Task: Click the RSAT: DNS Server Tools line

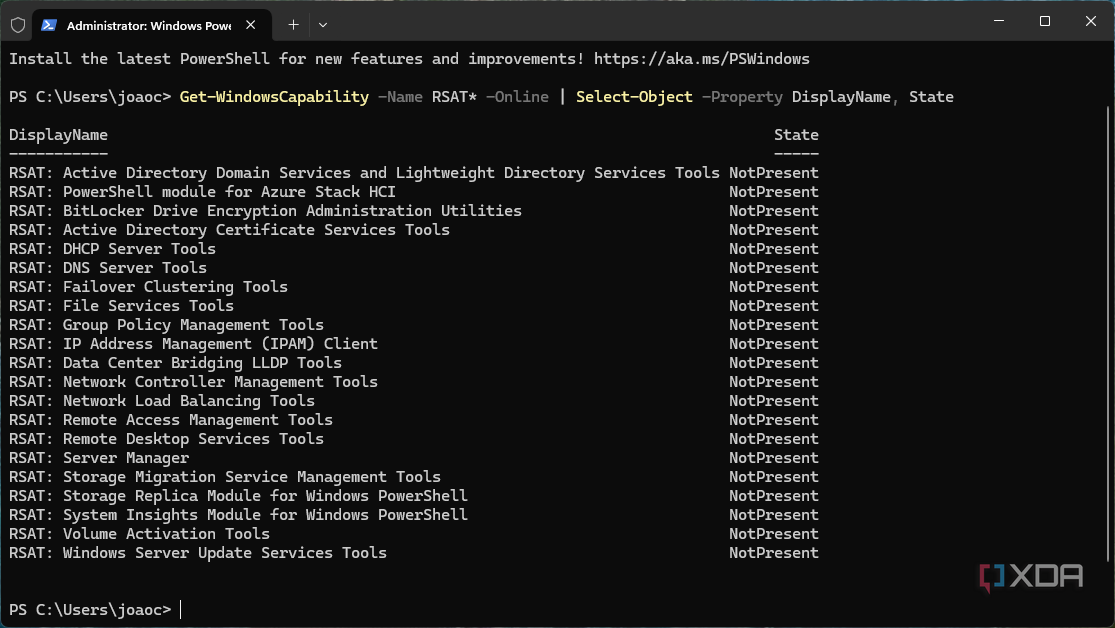Action: coord(108,268)
